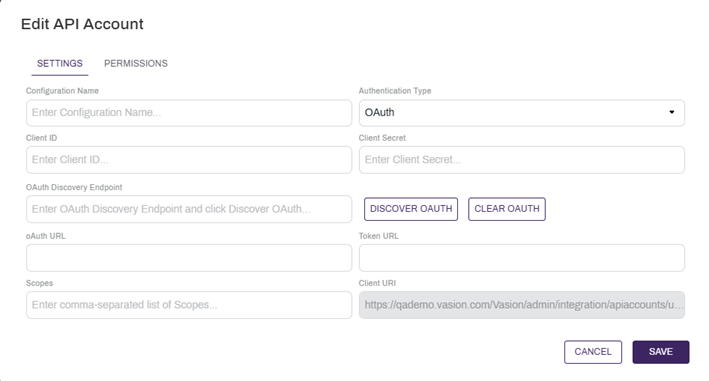Click the Configuration Name label
The width and height of the screenshot is (709, 381).
pos(62,91)
